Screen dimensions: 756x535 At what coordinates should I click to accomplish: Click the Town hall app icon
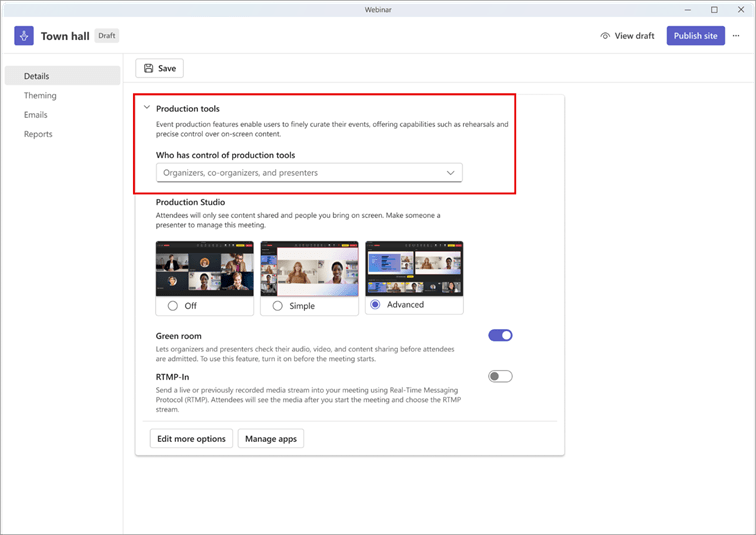point(24,36)
